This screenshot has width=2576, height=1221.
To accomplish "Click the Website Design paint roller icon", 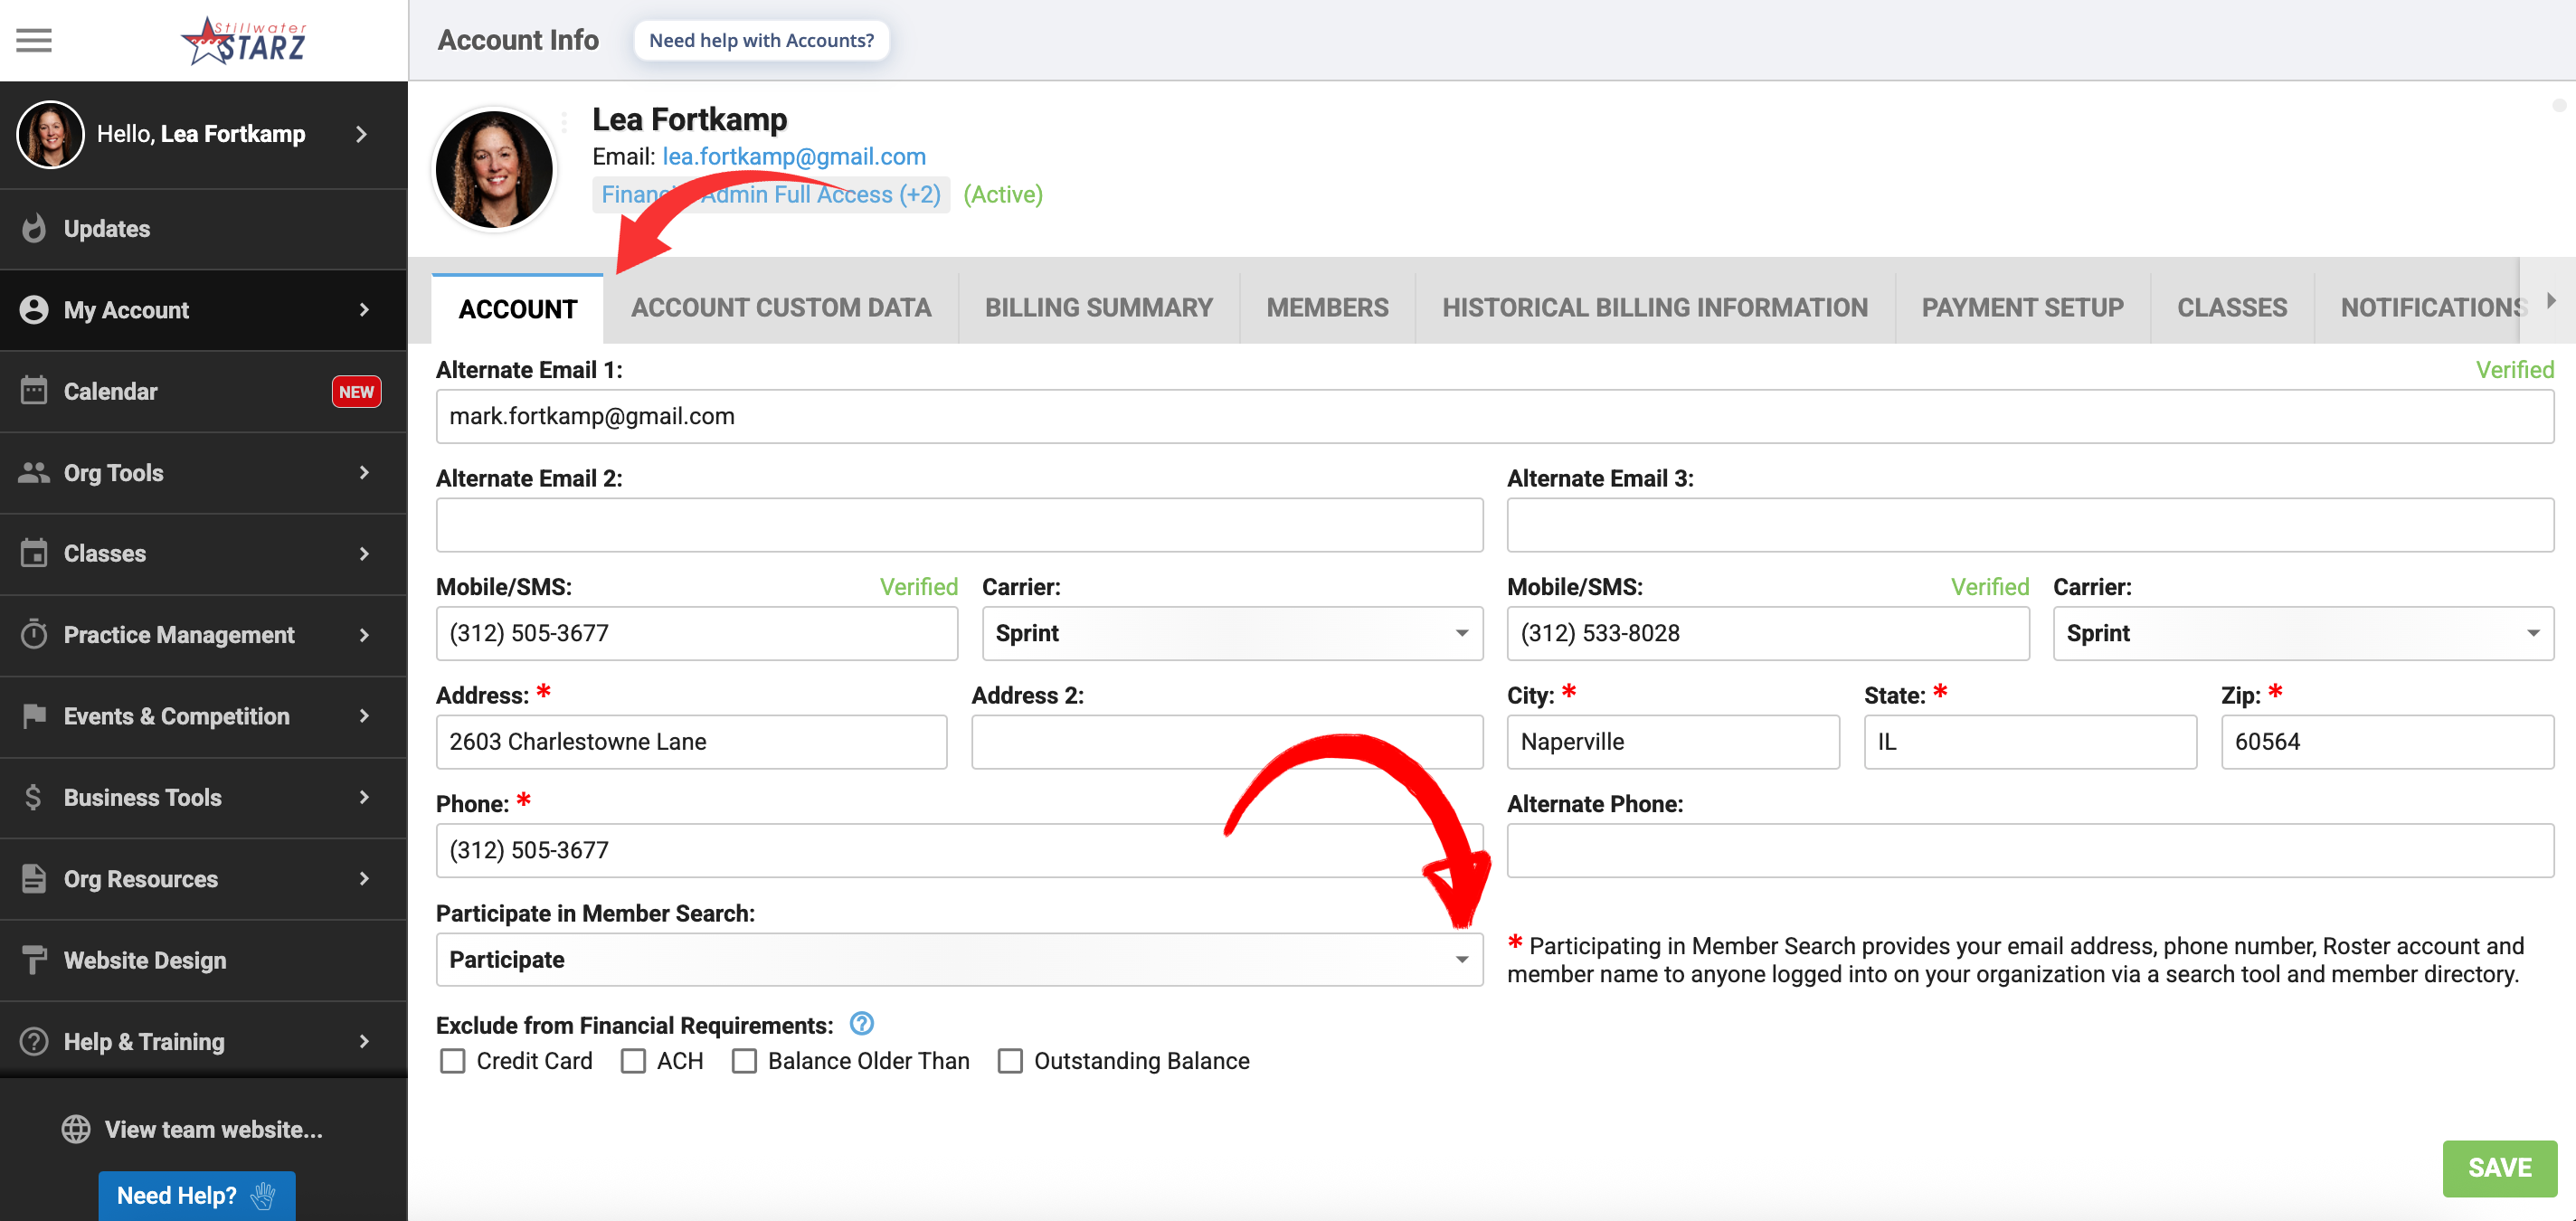I will point(34,959).
